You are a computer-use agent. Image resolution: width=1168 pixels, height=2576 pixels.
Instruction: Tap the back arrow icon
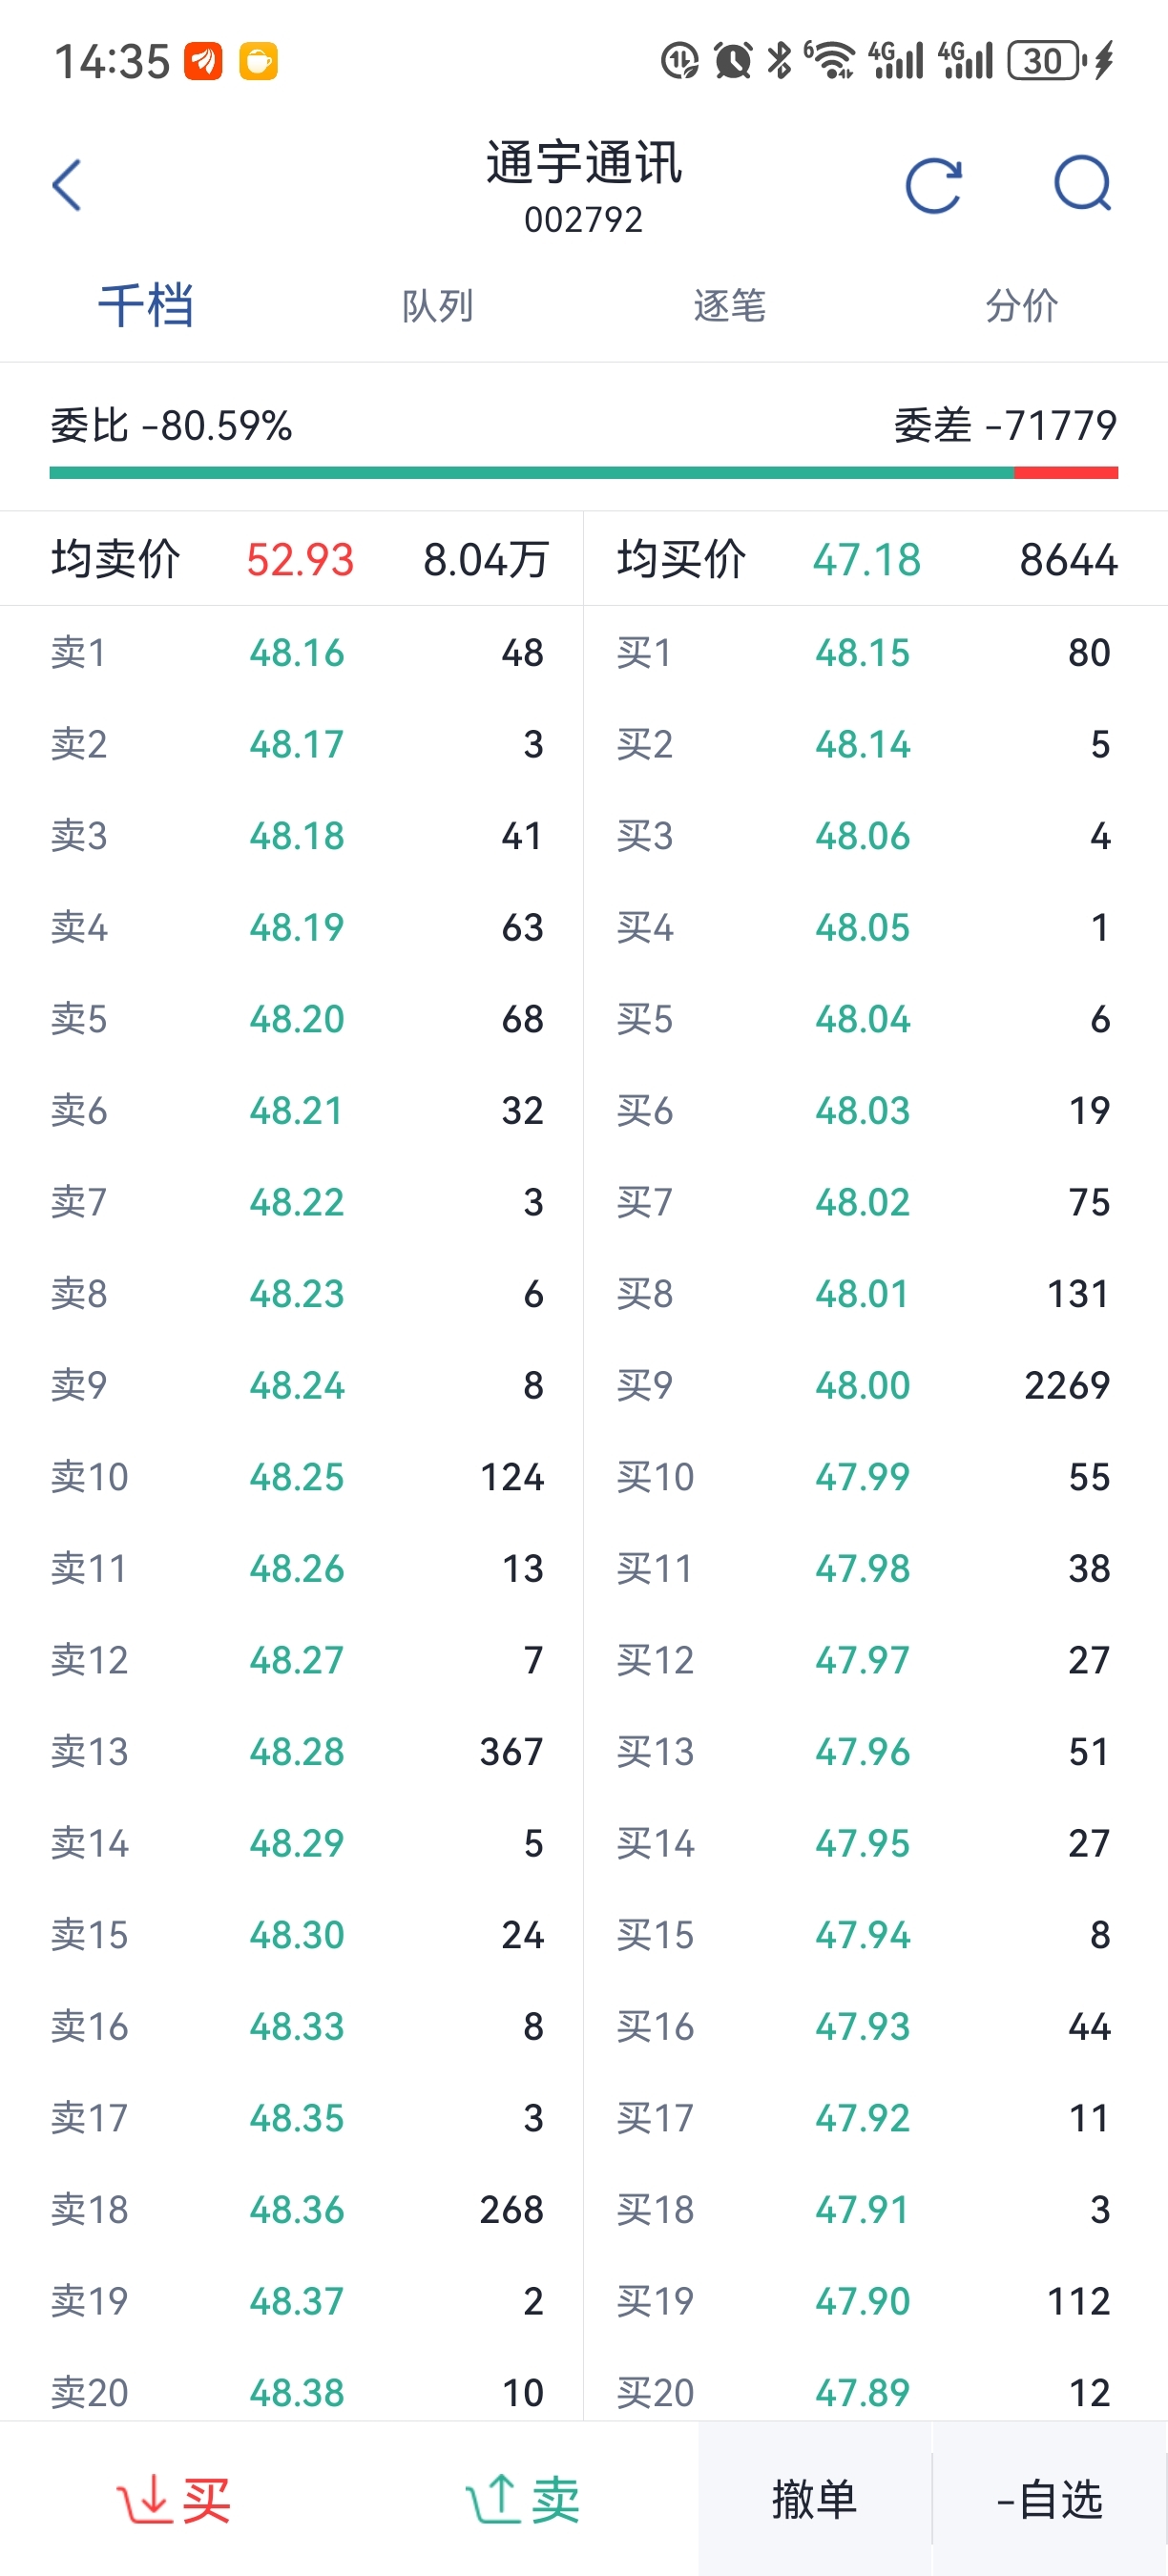(67, 185)
